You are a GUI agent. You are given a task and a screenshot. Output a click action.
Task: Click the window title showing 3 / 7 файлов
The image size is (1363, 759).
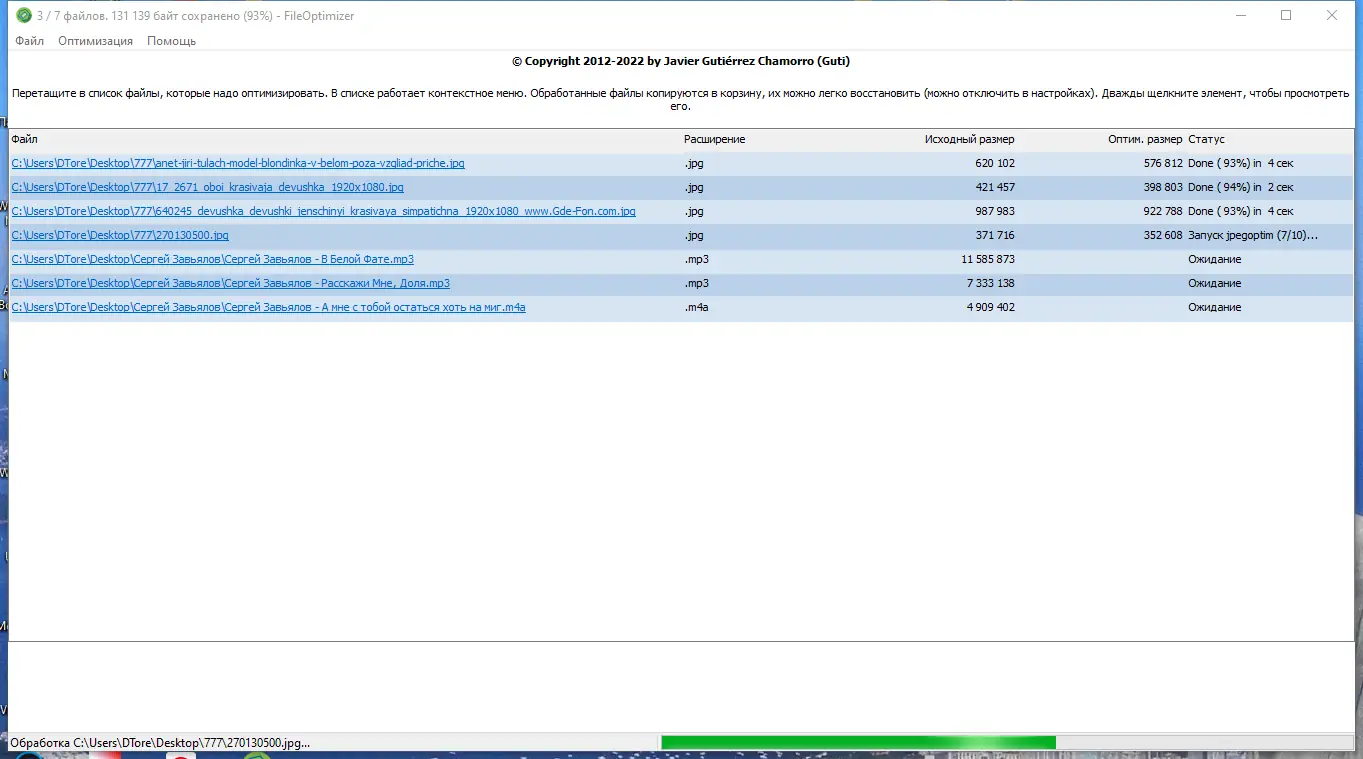coord(195,16)
